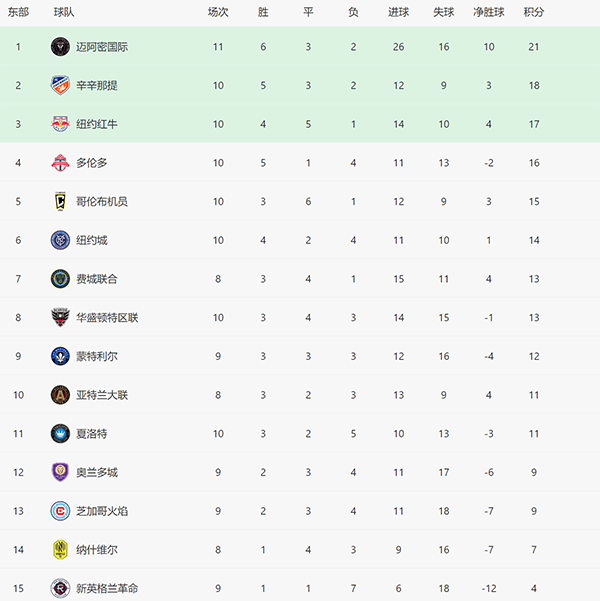Click the 东部 conference header
Image resolution: width=600 pixels, height=601 pixels.
click(x=17, y=12)
